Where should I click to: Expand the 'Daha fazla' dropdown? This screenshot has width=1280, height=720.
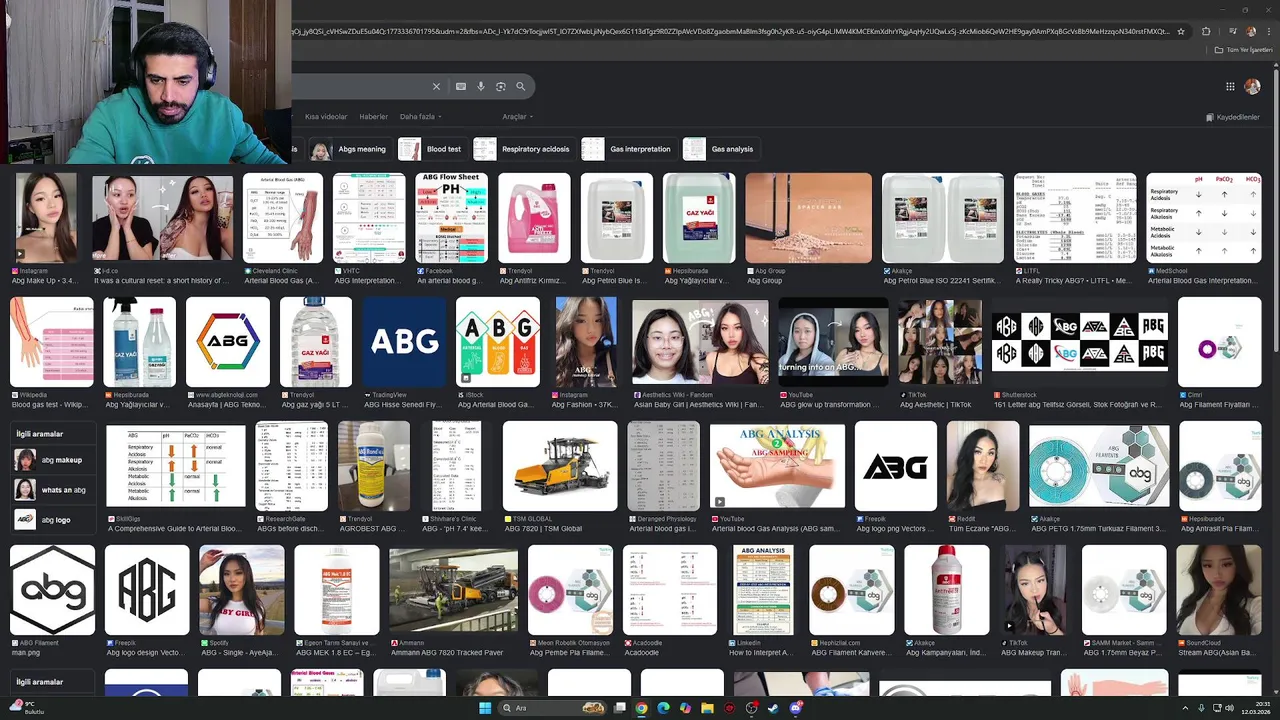click(421, 117)
